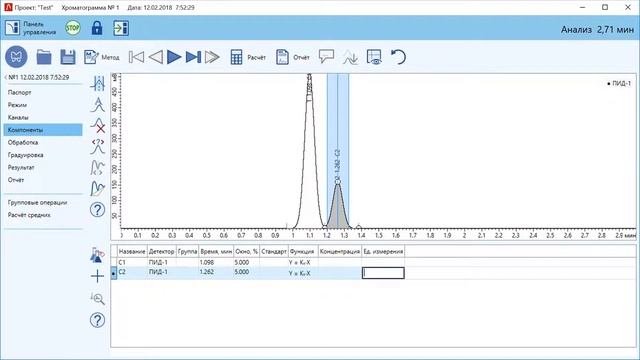Click the undo circular arrow icon
Screen dimensions: 640x360
(398, 57)
